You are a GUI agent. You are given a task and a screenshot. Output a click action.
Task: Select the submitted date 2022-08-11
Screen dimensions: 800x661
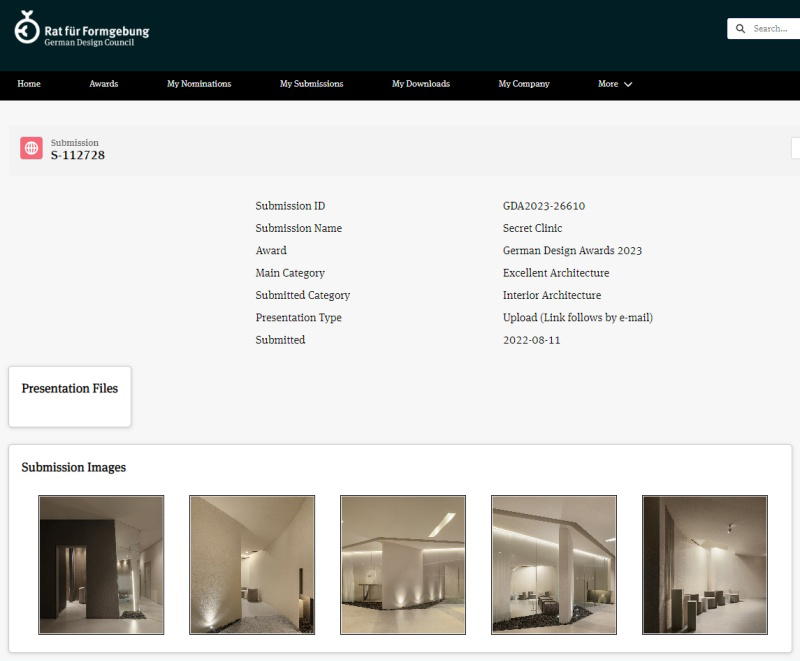tap(531, 340)
